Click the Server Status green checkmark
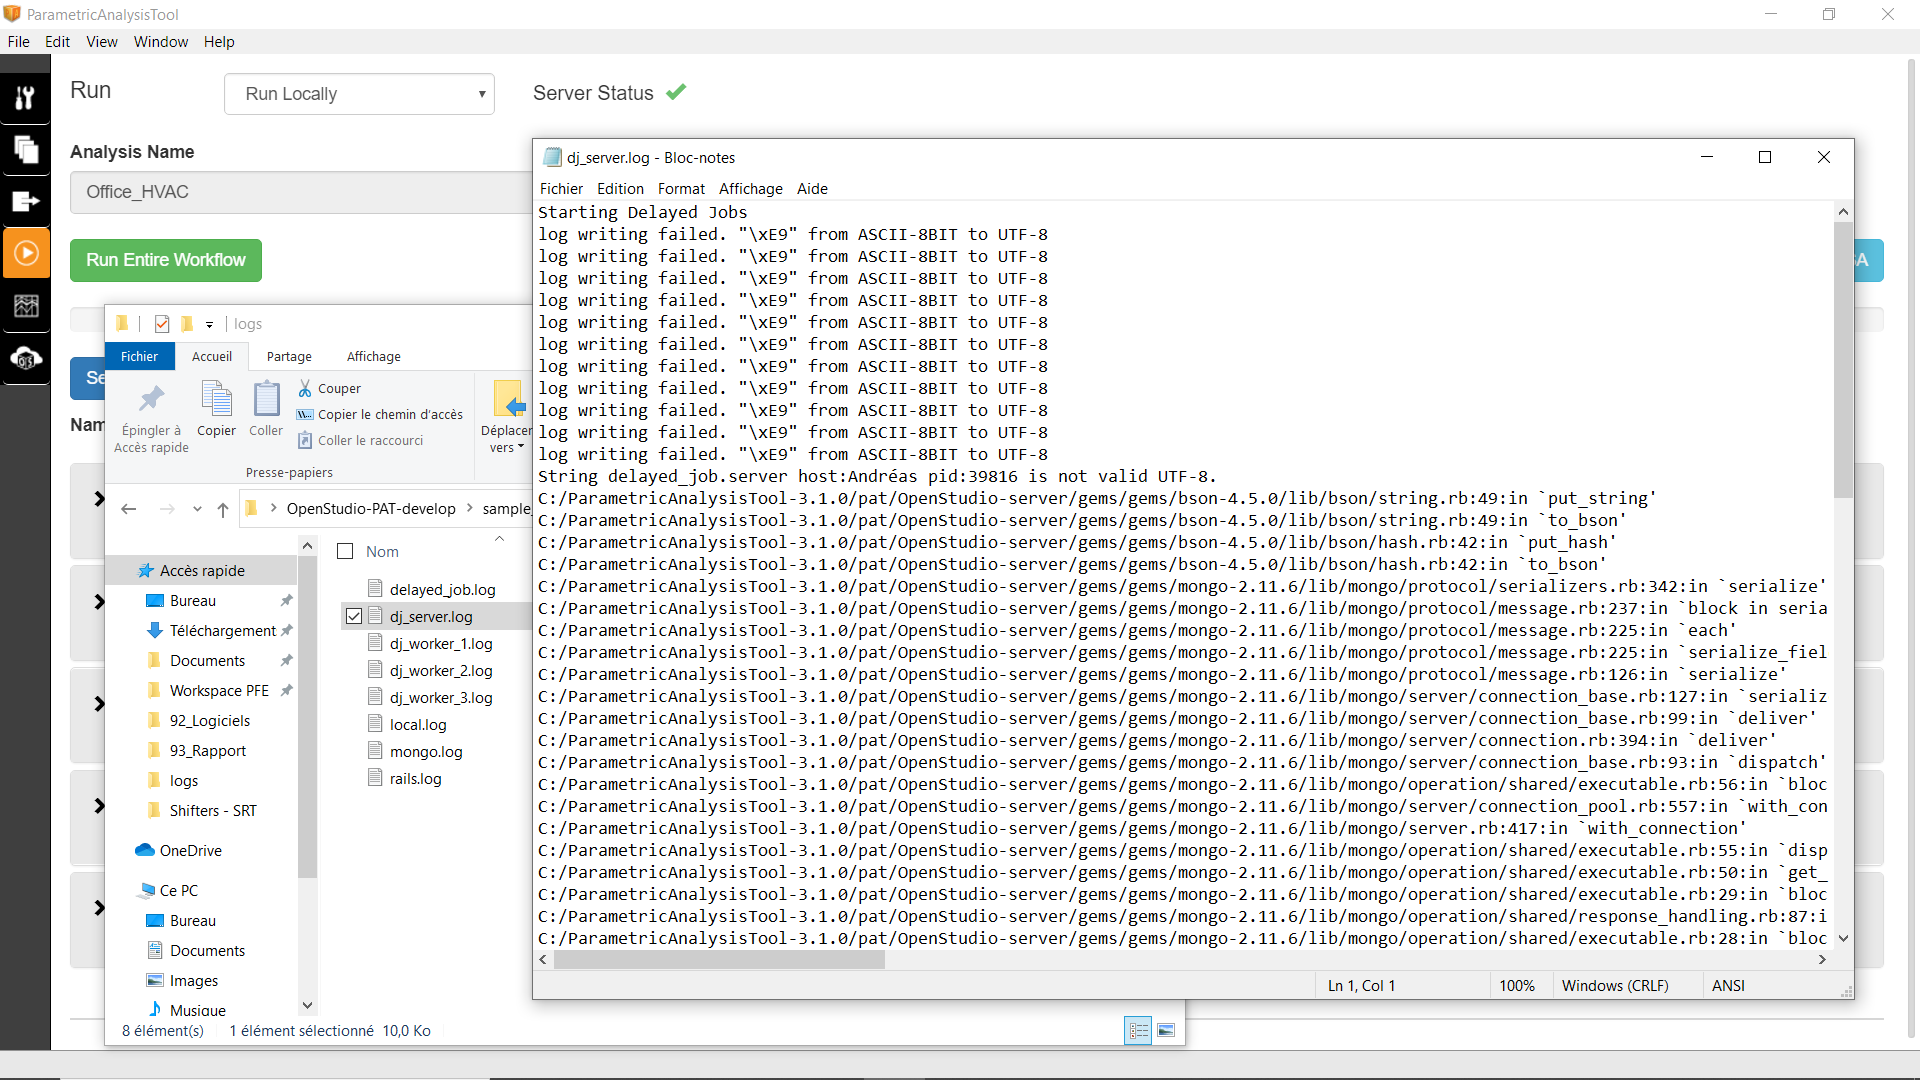 676,92
